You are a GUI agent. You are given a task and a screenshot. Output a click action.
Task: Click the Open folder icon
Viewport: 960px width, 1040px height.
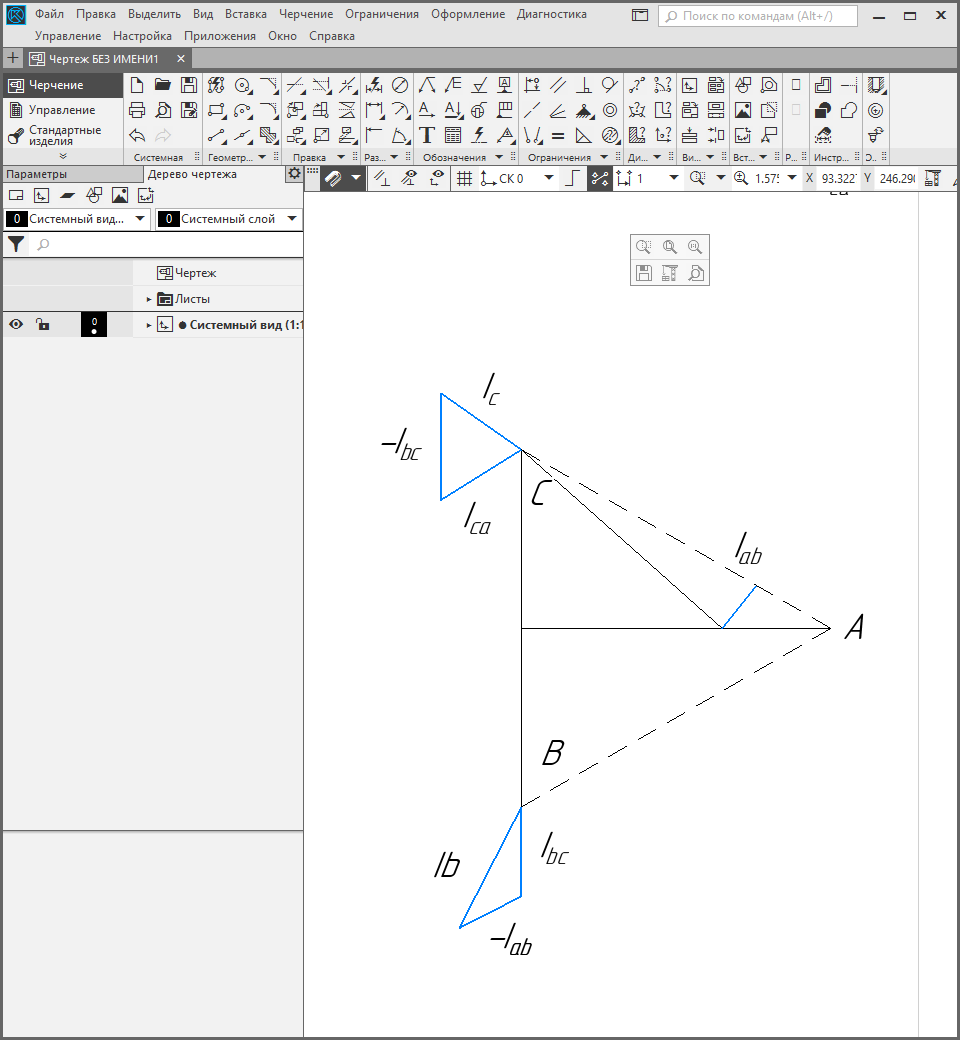coord(163,85)
